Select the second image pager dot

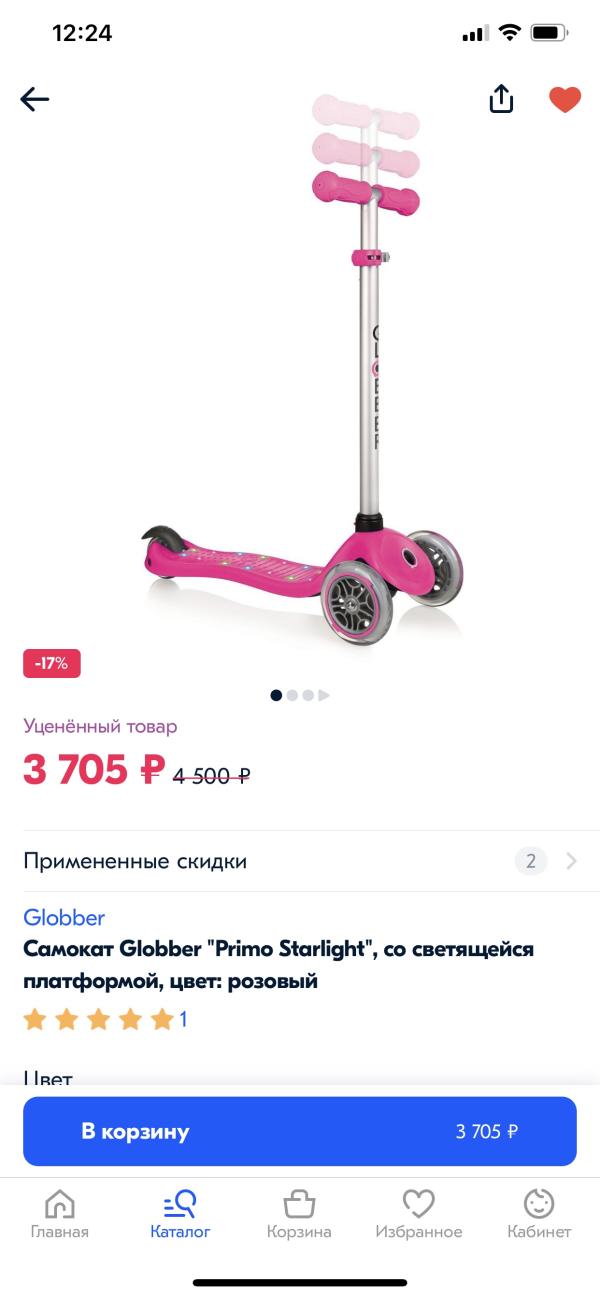pos(292,695)
